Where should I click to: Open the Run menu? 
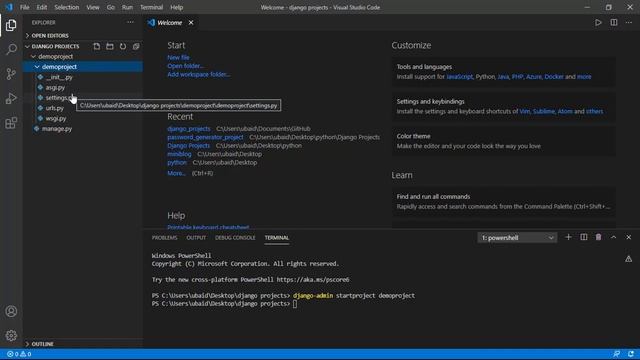127,7
